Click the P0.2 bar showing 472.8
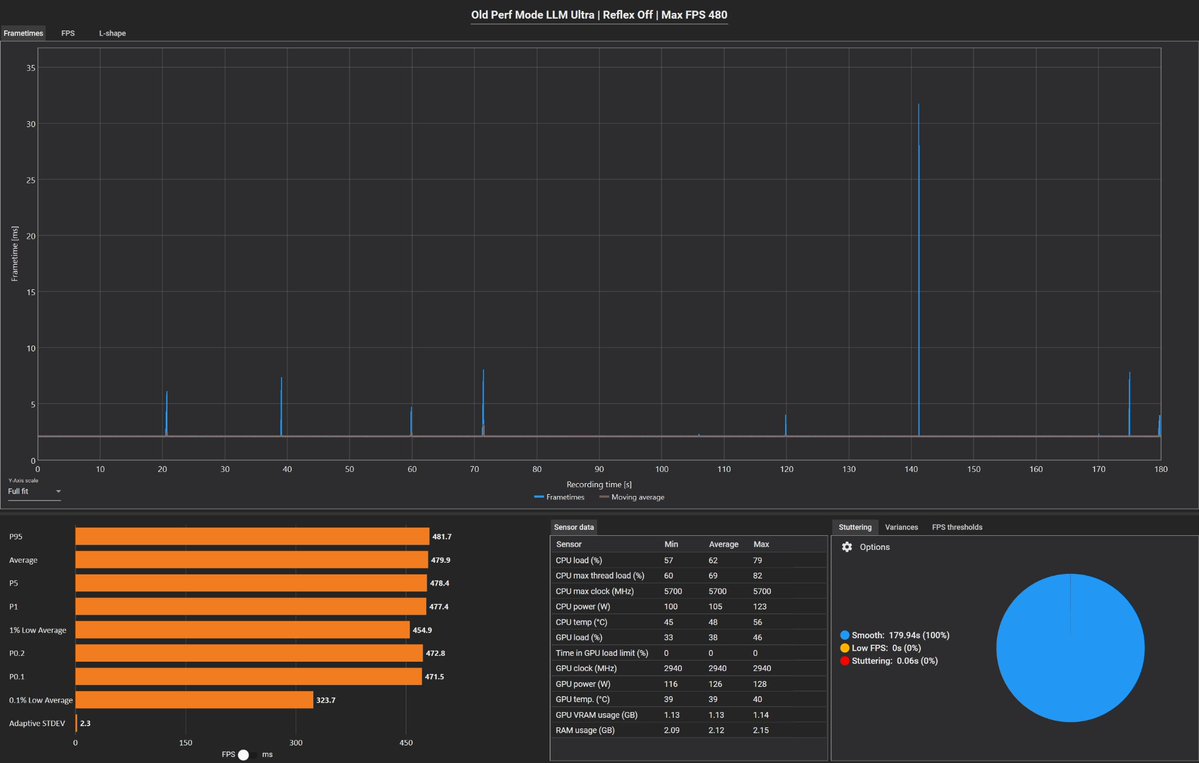This screenshot has width=1199, height=763. 249,653
